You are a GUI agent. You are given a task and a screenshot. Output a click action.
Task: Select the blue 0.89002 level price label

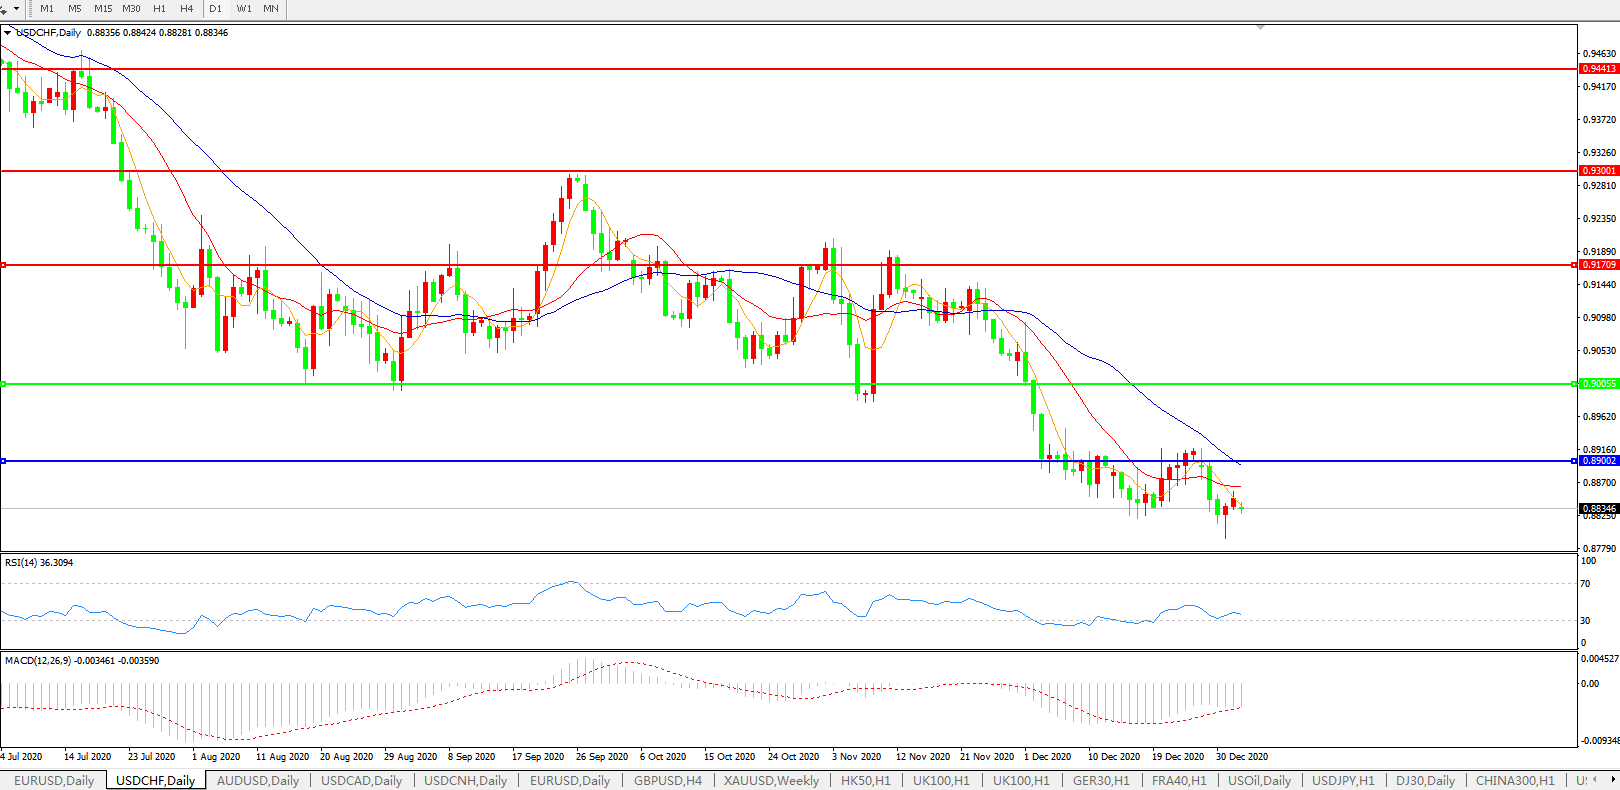click(1598, 461)
